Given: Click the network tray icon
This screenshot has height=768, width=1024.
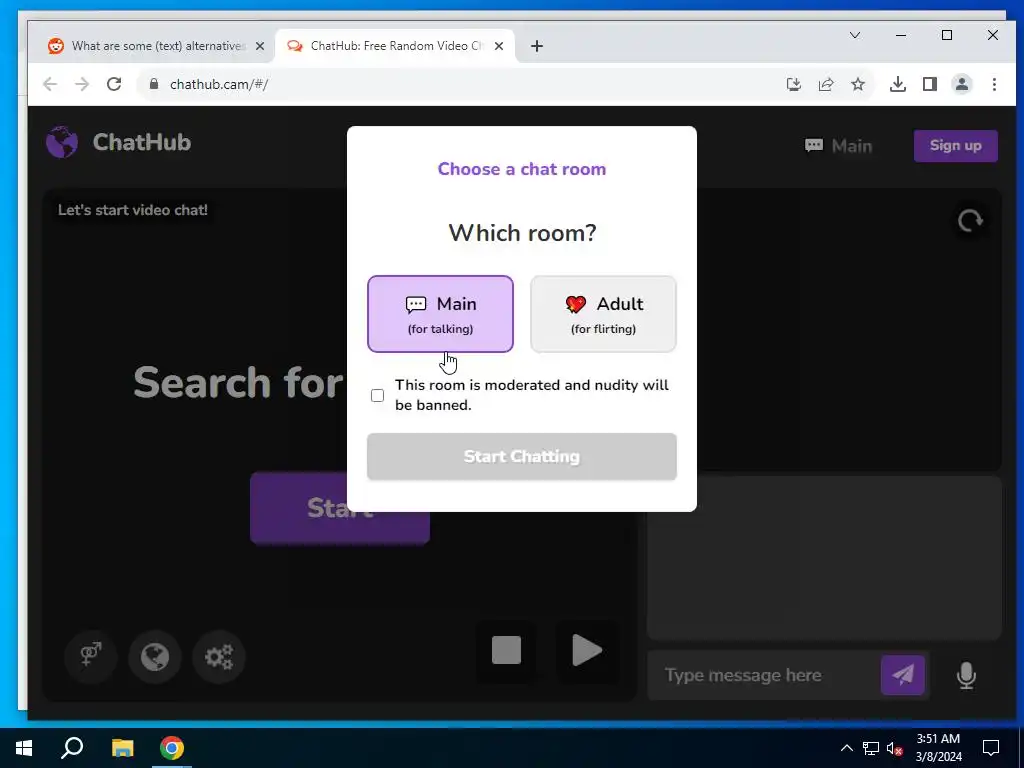Looking at the screenshot, I should pos(871,748).
